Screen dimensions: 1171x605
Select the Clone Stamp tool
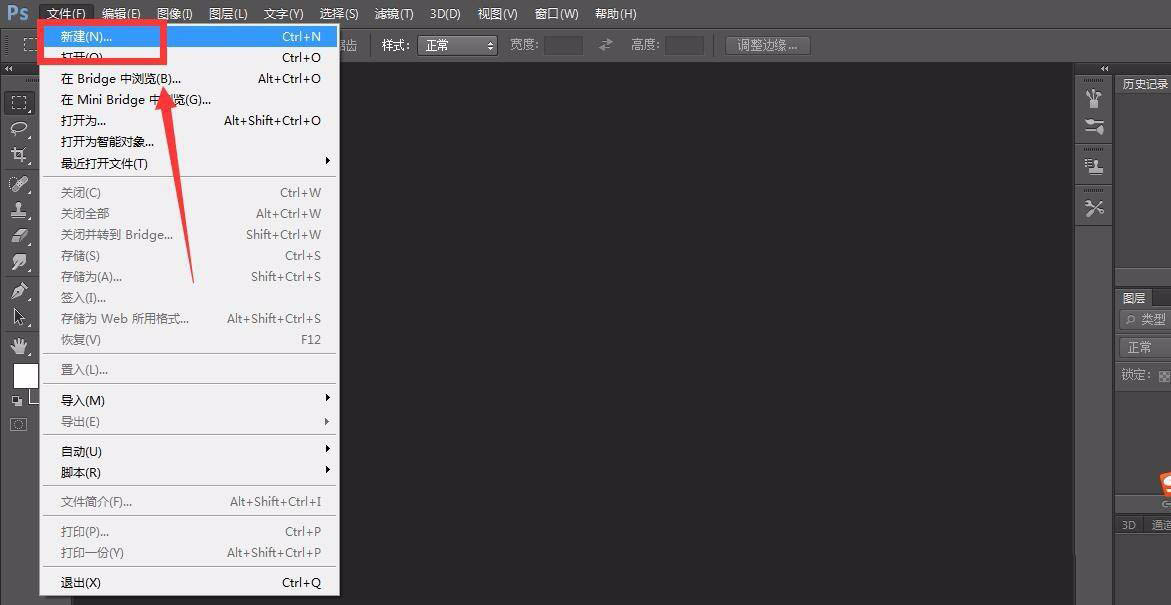[x=19, y=209]
